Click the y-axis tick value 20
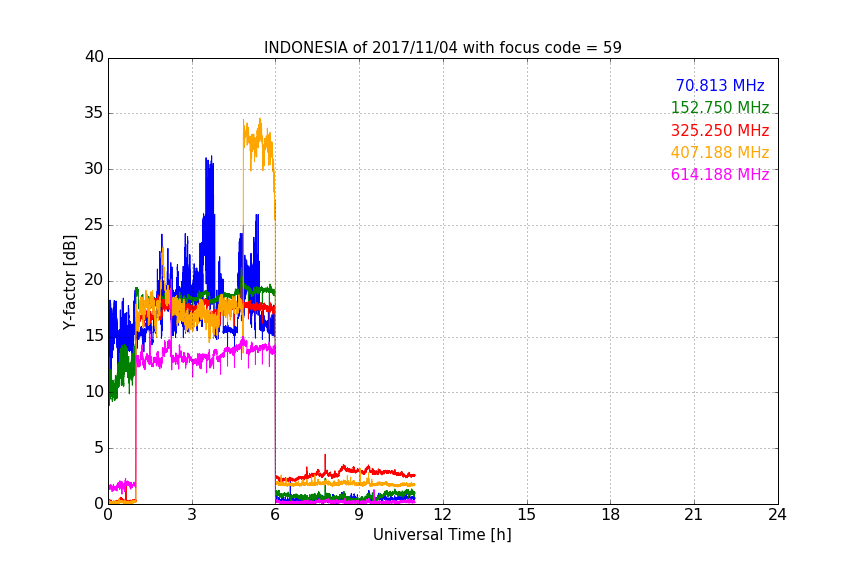 point(94,281)
